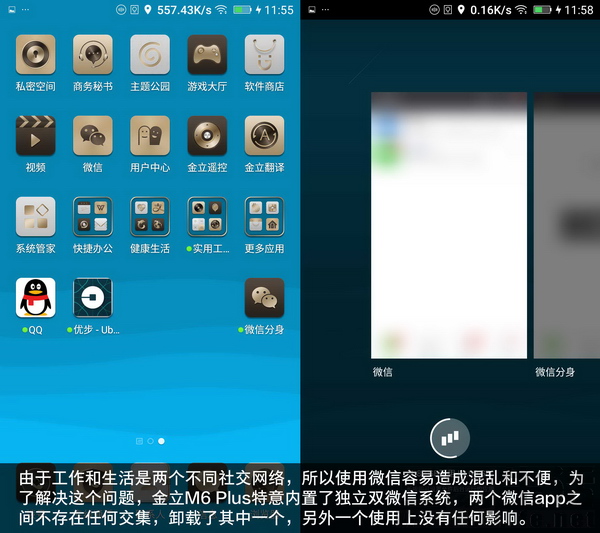
Task: Tap the clean memory button in recents
Action: pyautogui.click(x=450, y=438)
